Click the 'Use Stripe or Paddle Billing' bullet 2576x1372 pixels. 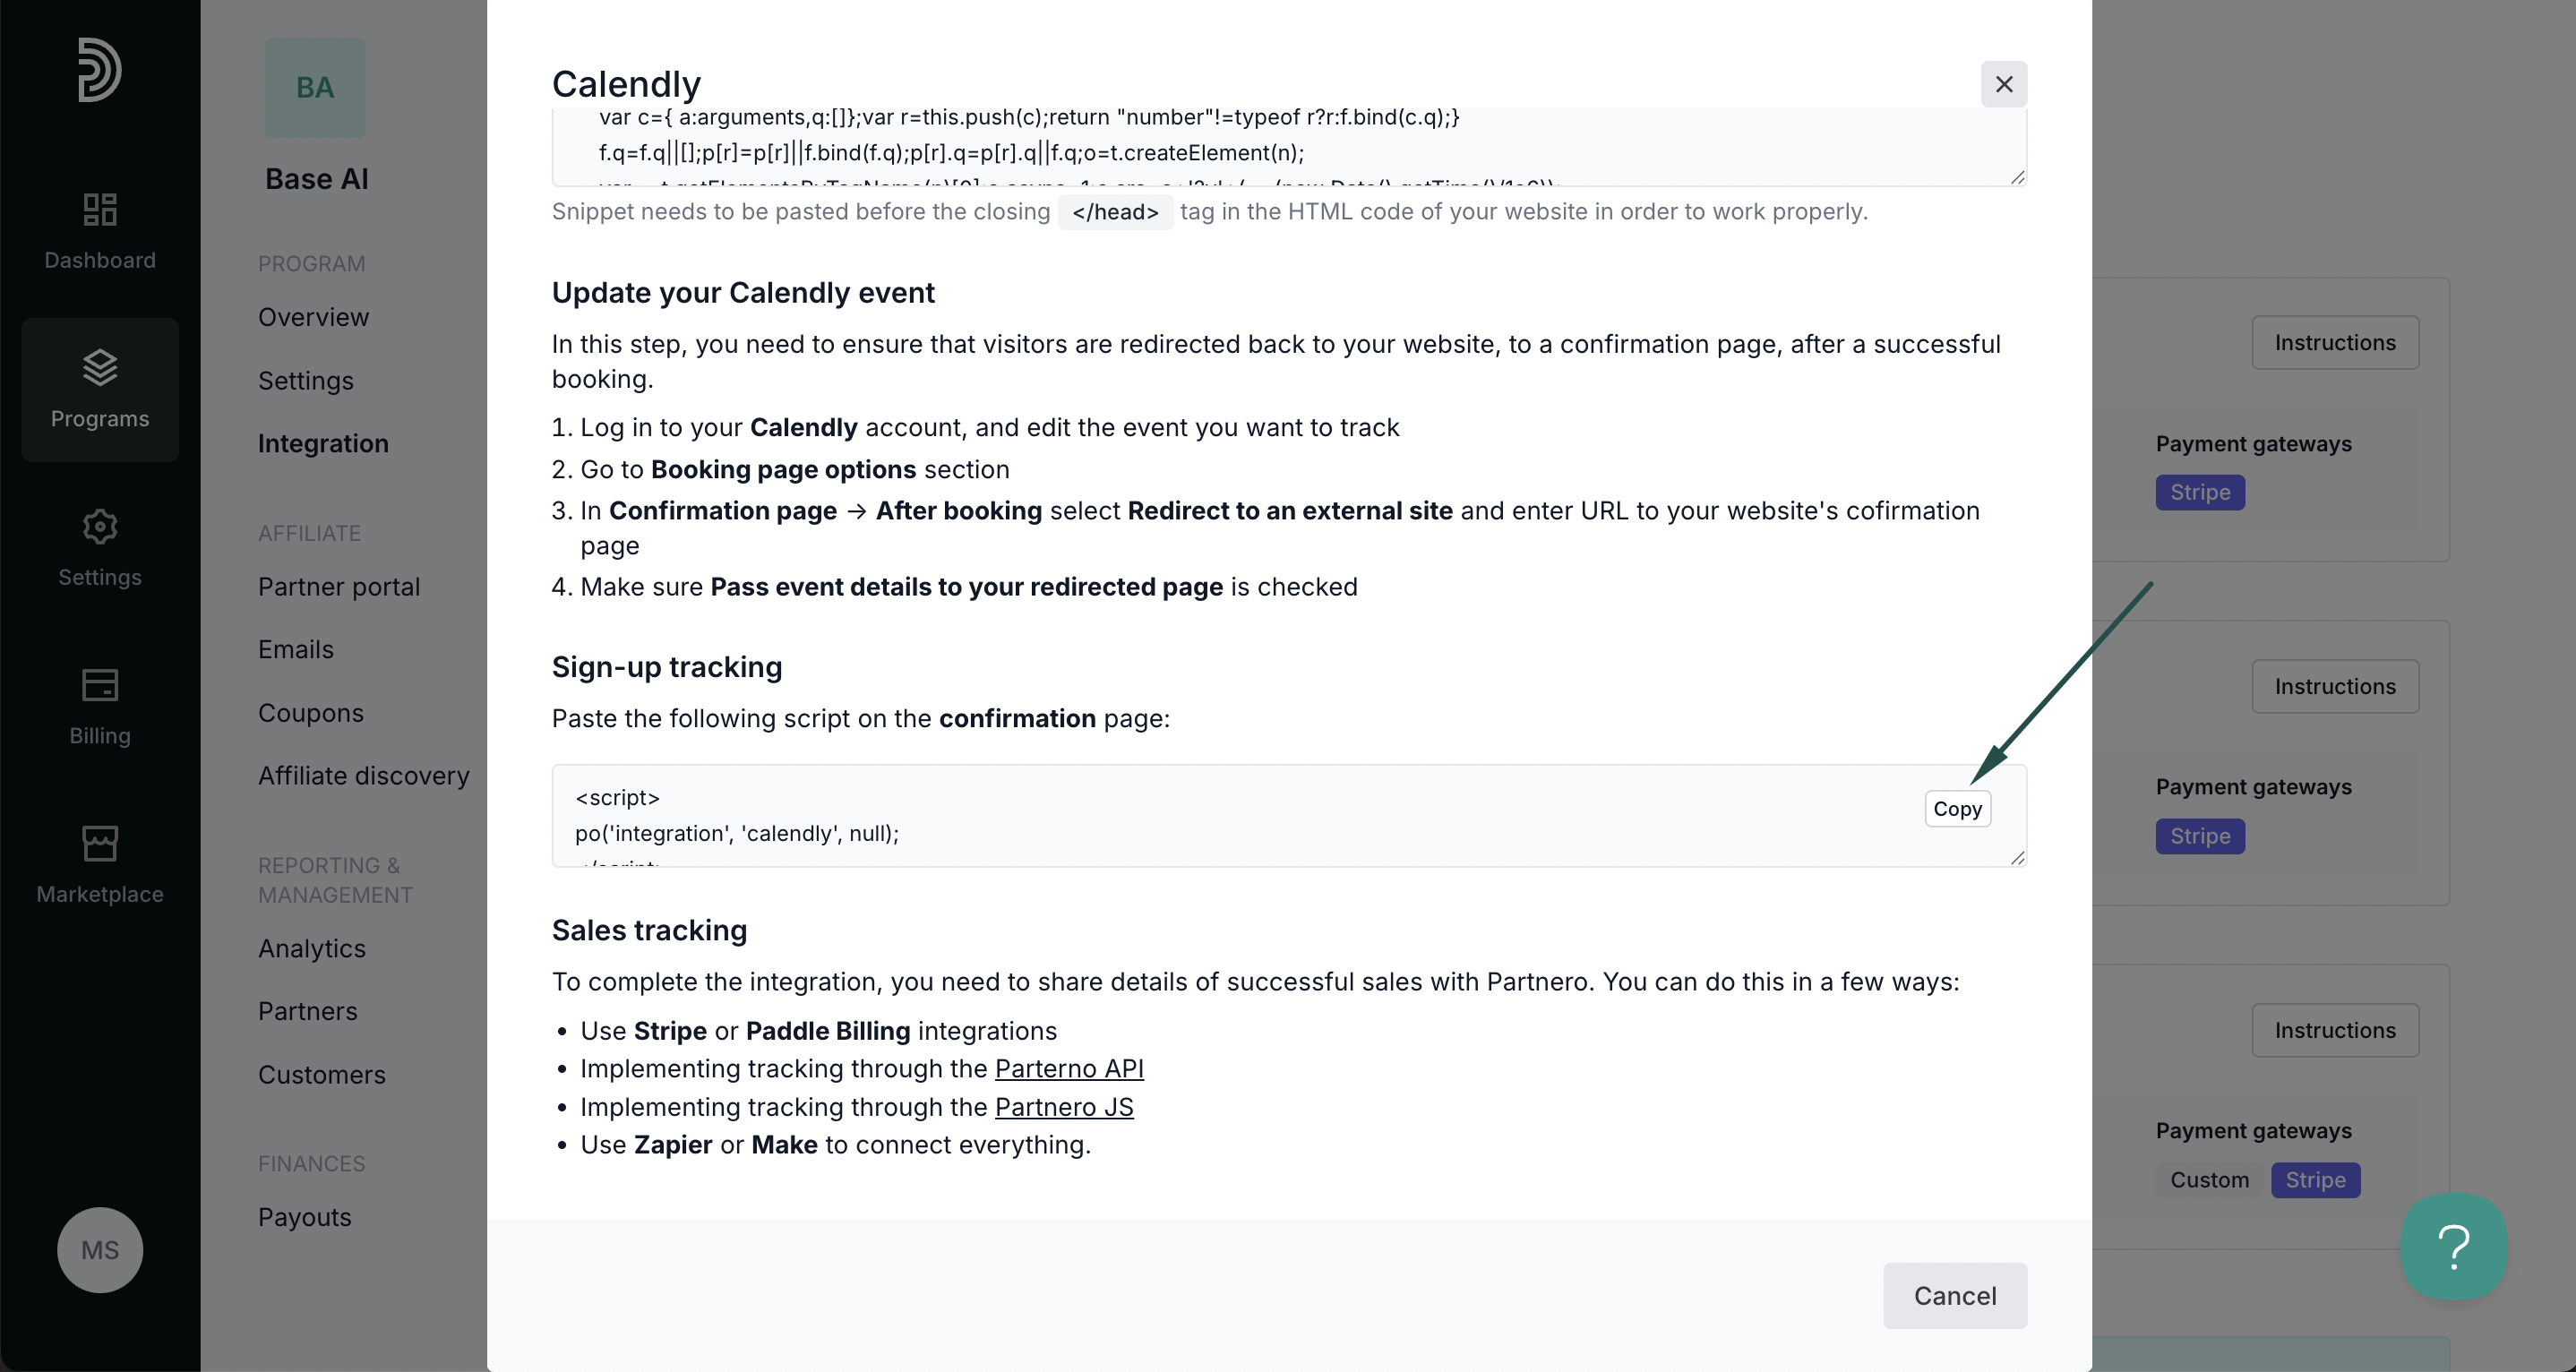pos(818,1031)
